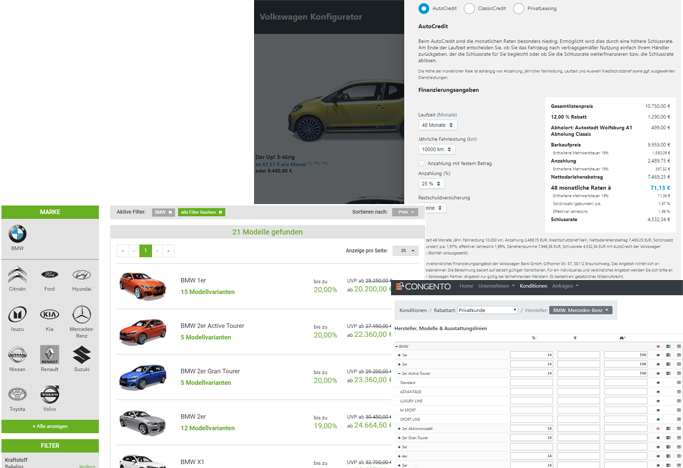Open the Anzeige pro Seite dropdown
The width and height of the screenshot is (683, 468).
click(x=406, y=251)
